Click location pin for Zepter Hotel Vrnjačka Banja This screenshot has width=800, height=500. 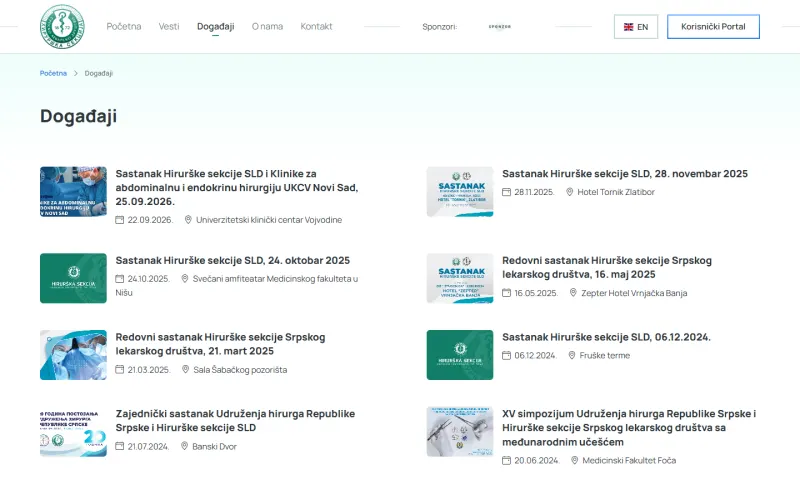tap(573, 293)
